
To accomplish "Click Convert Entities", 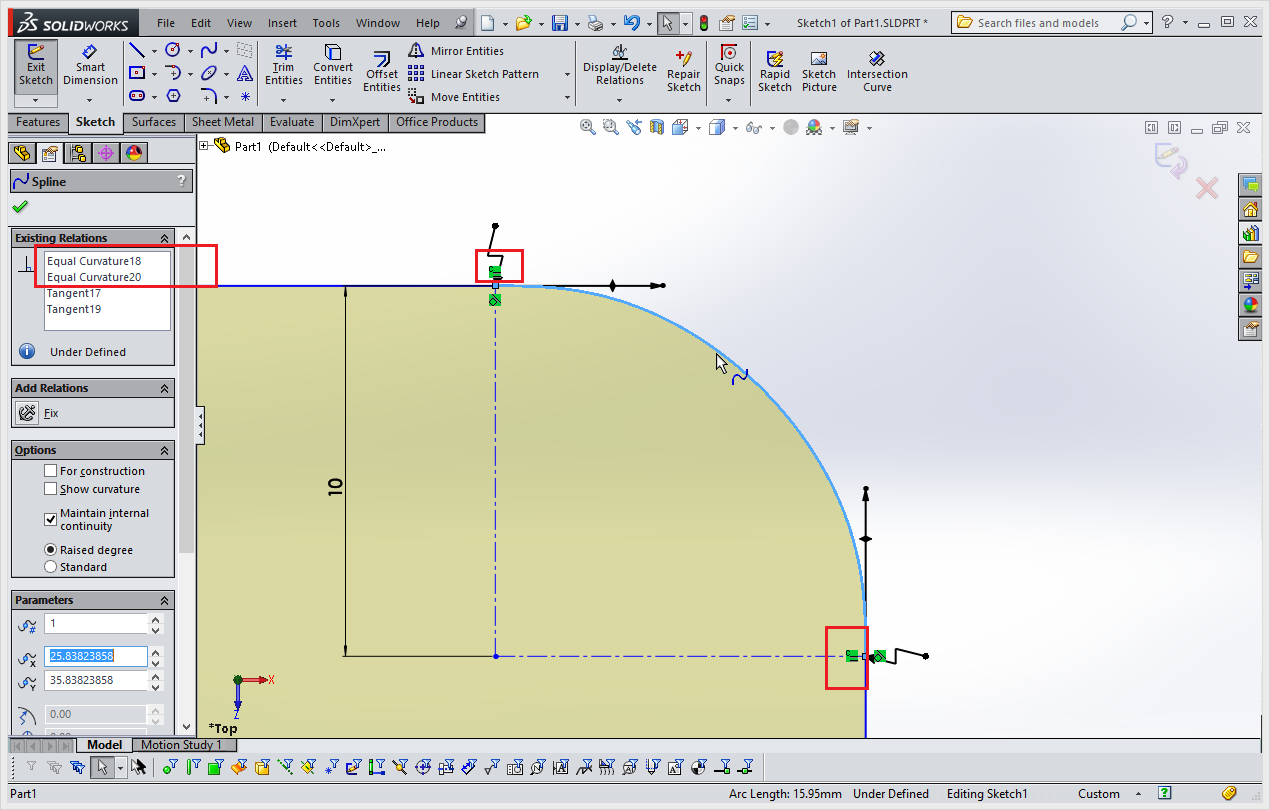I will 333,66.
